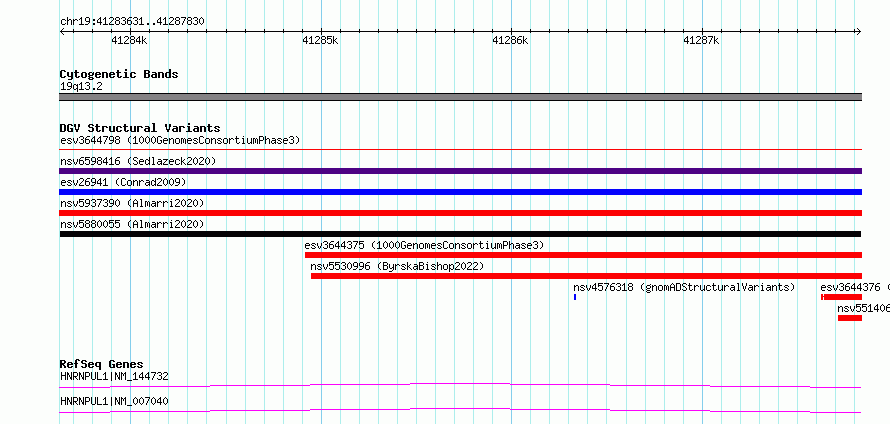Open the esv3644375 (1000GenomesConsortiumPhase3) label
The image size is (890, 424).
point(424,245)
